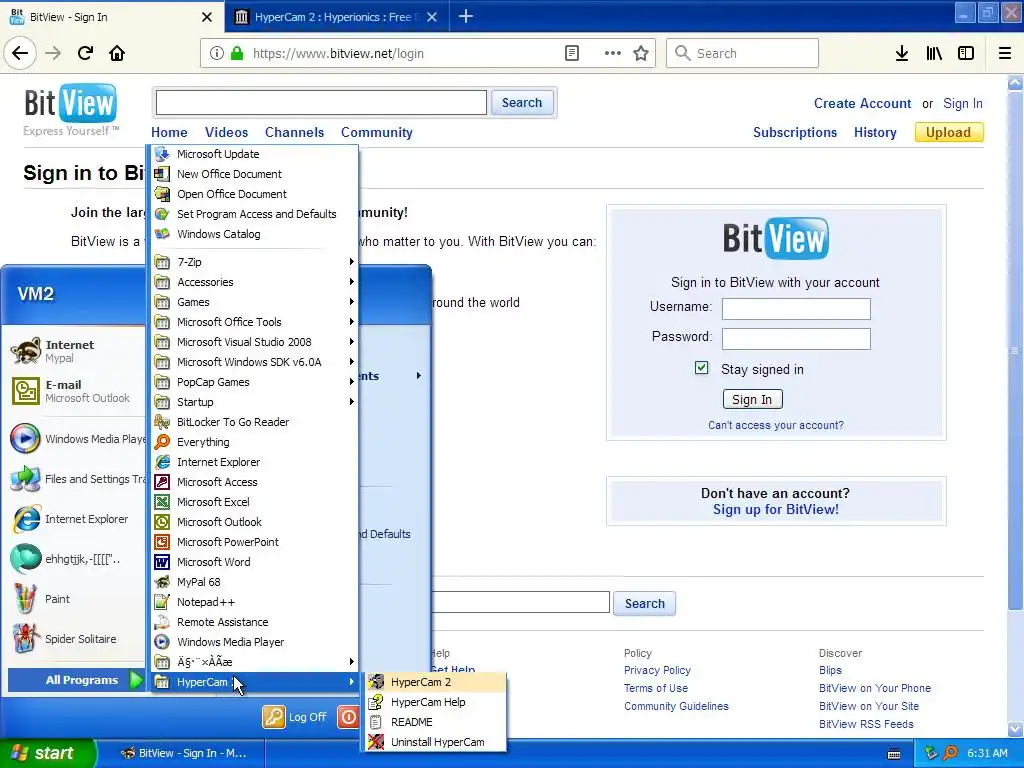Viewport: 1024px width, 768px height.
Task: Open Windows Media Player in All Programs list
Action: 255,642
